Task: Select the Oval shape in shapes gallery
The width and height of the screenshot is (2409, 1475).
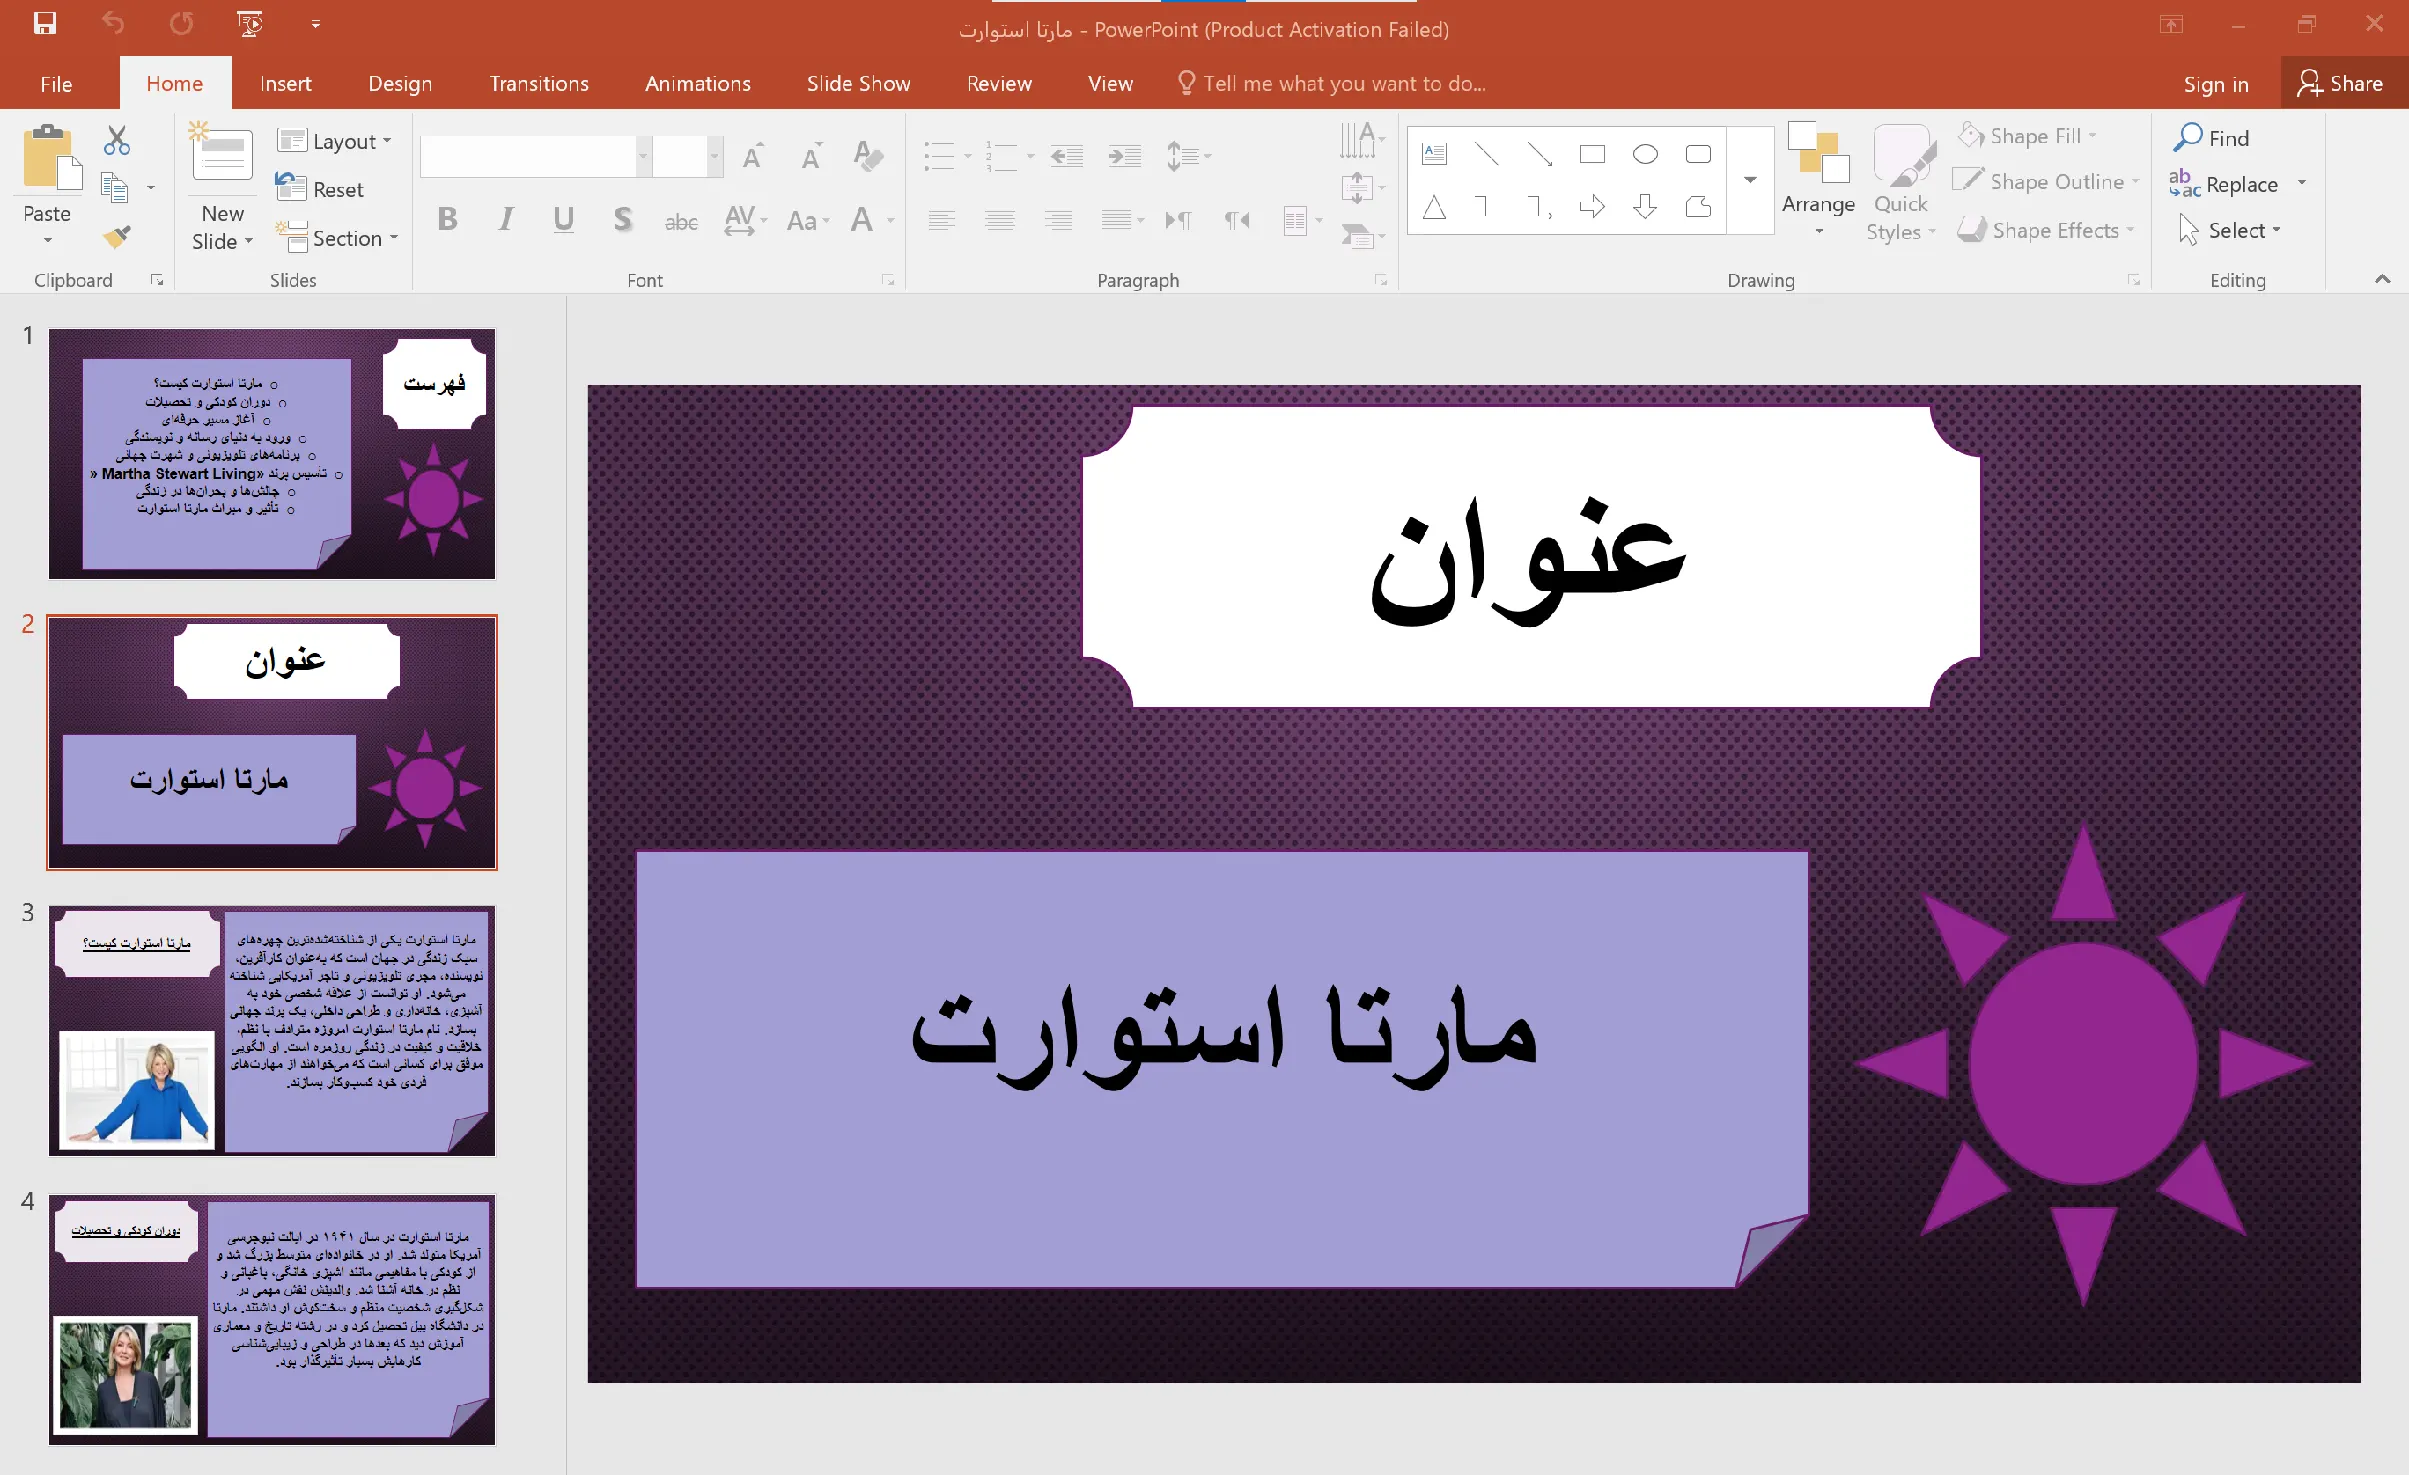Action: tap(1645, 154)
